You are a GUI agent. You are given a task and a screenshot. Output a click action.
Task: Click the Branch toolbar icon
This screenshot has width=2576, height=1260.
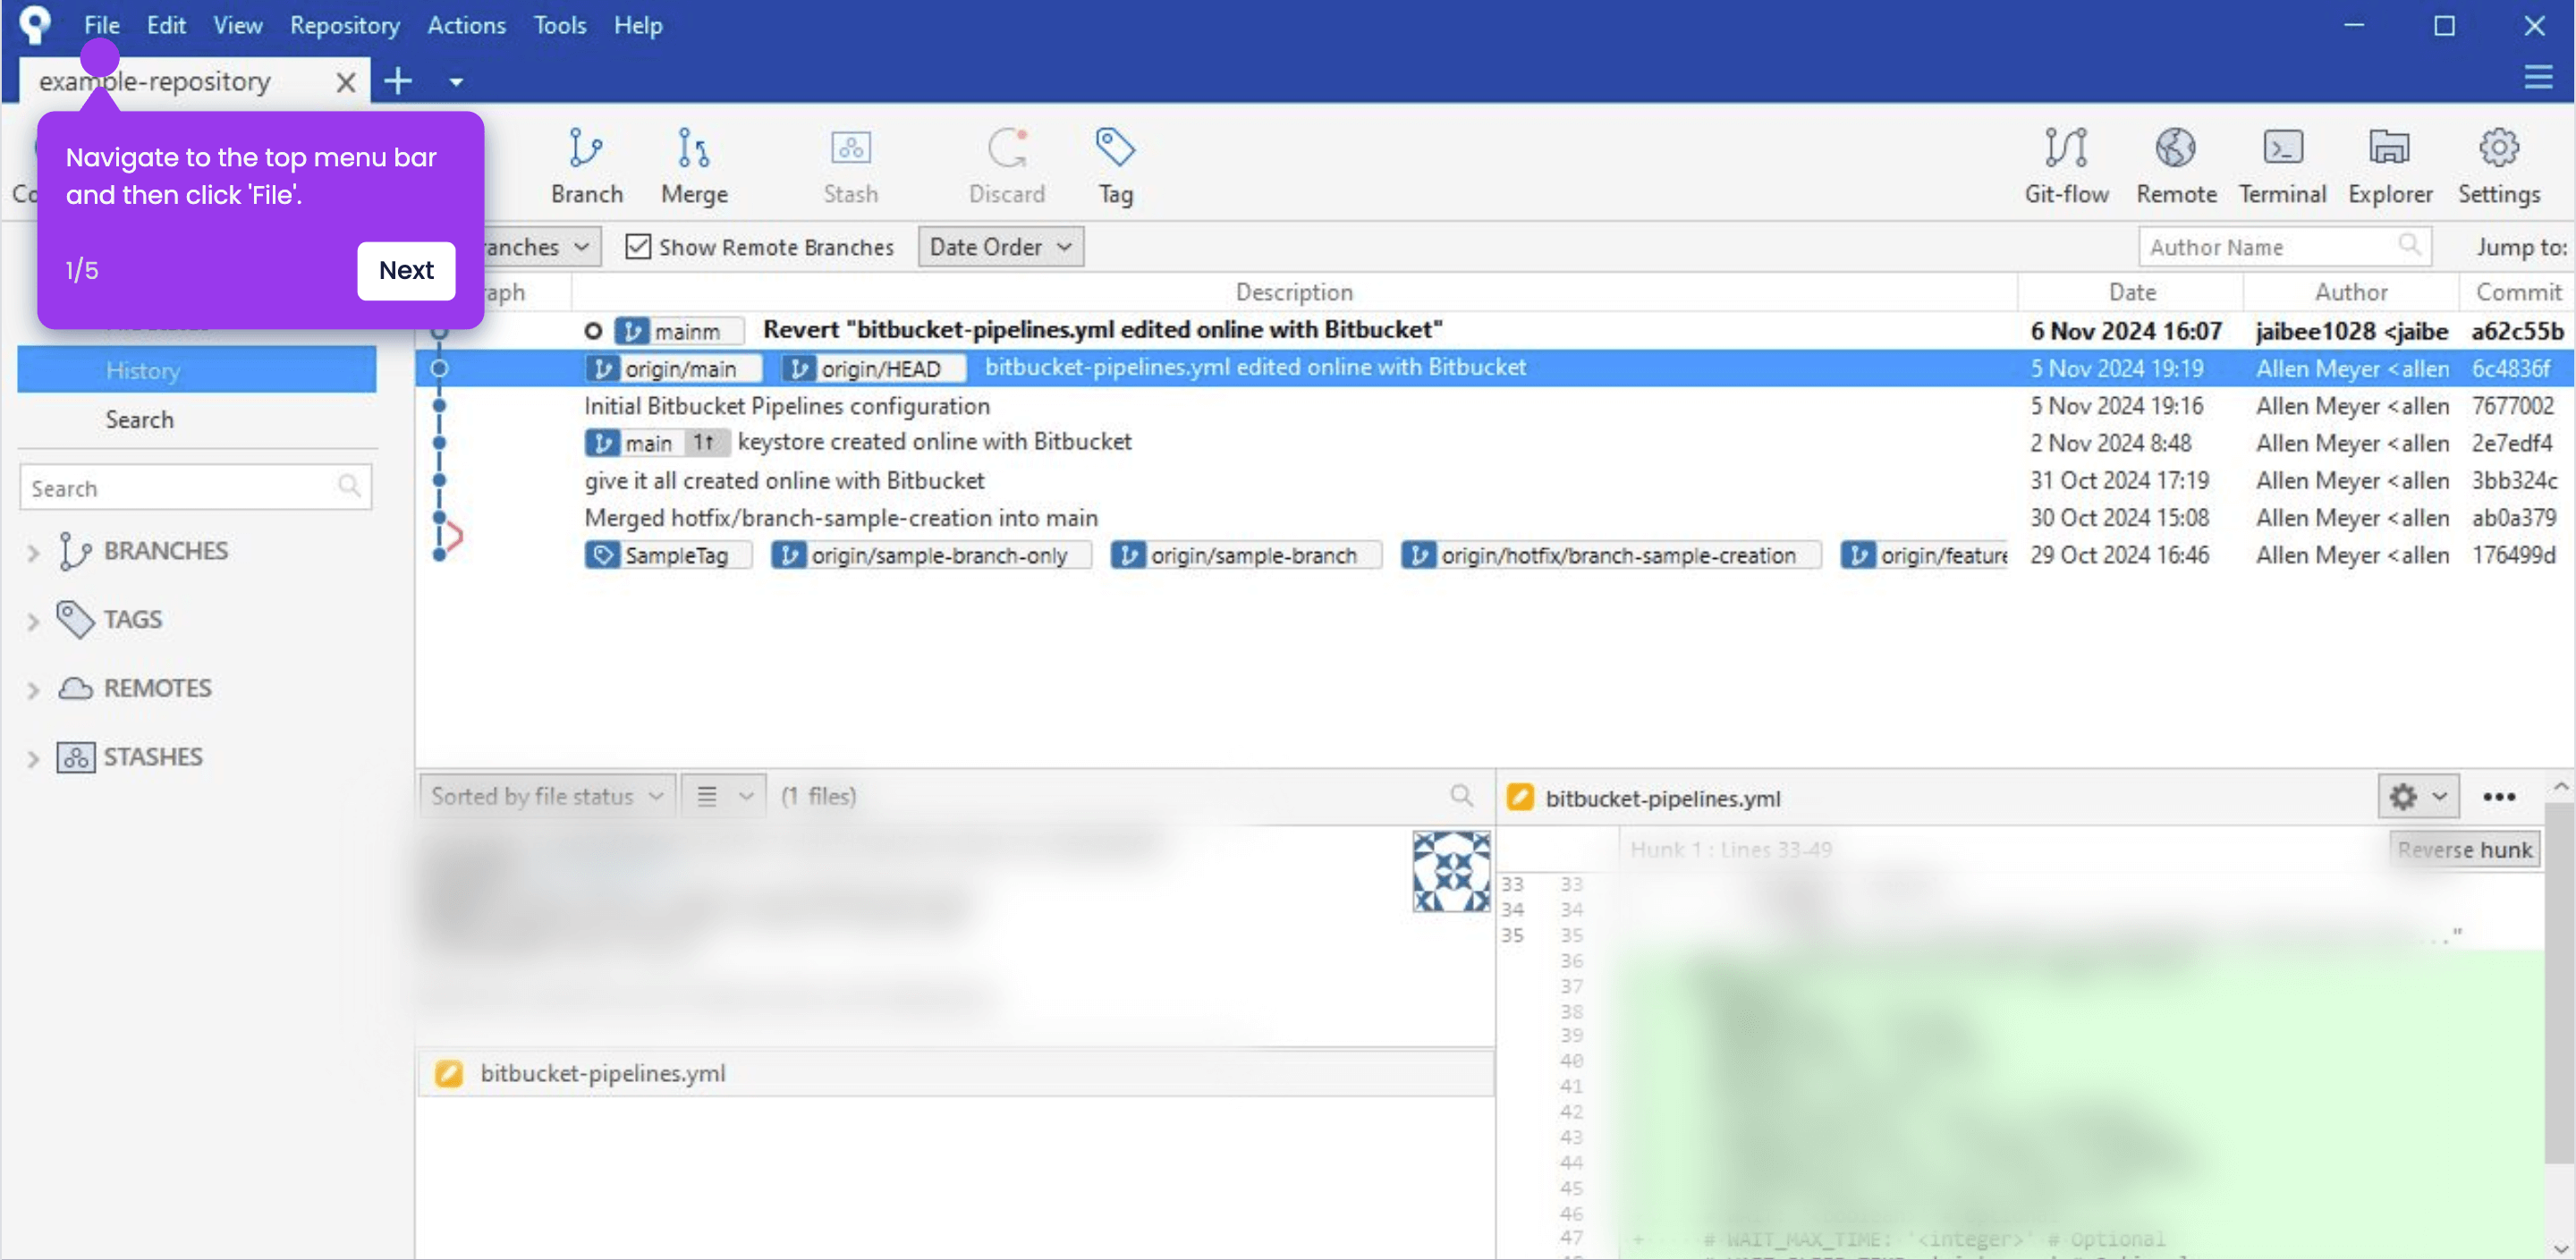(x=586, y=166)
